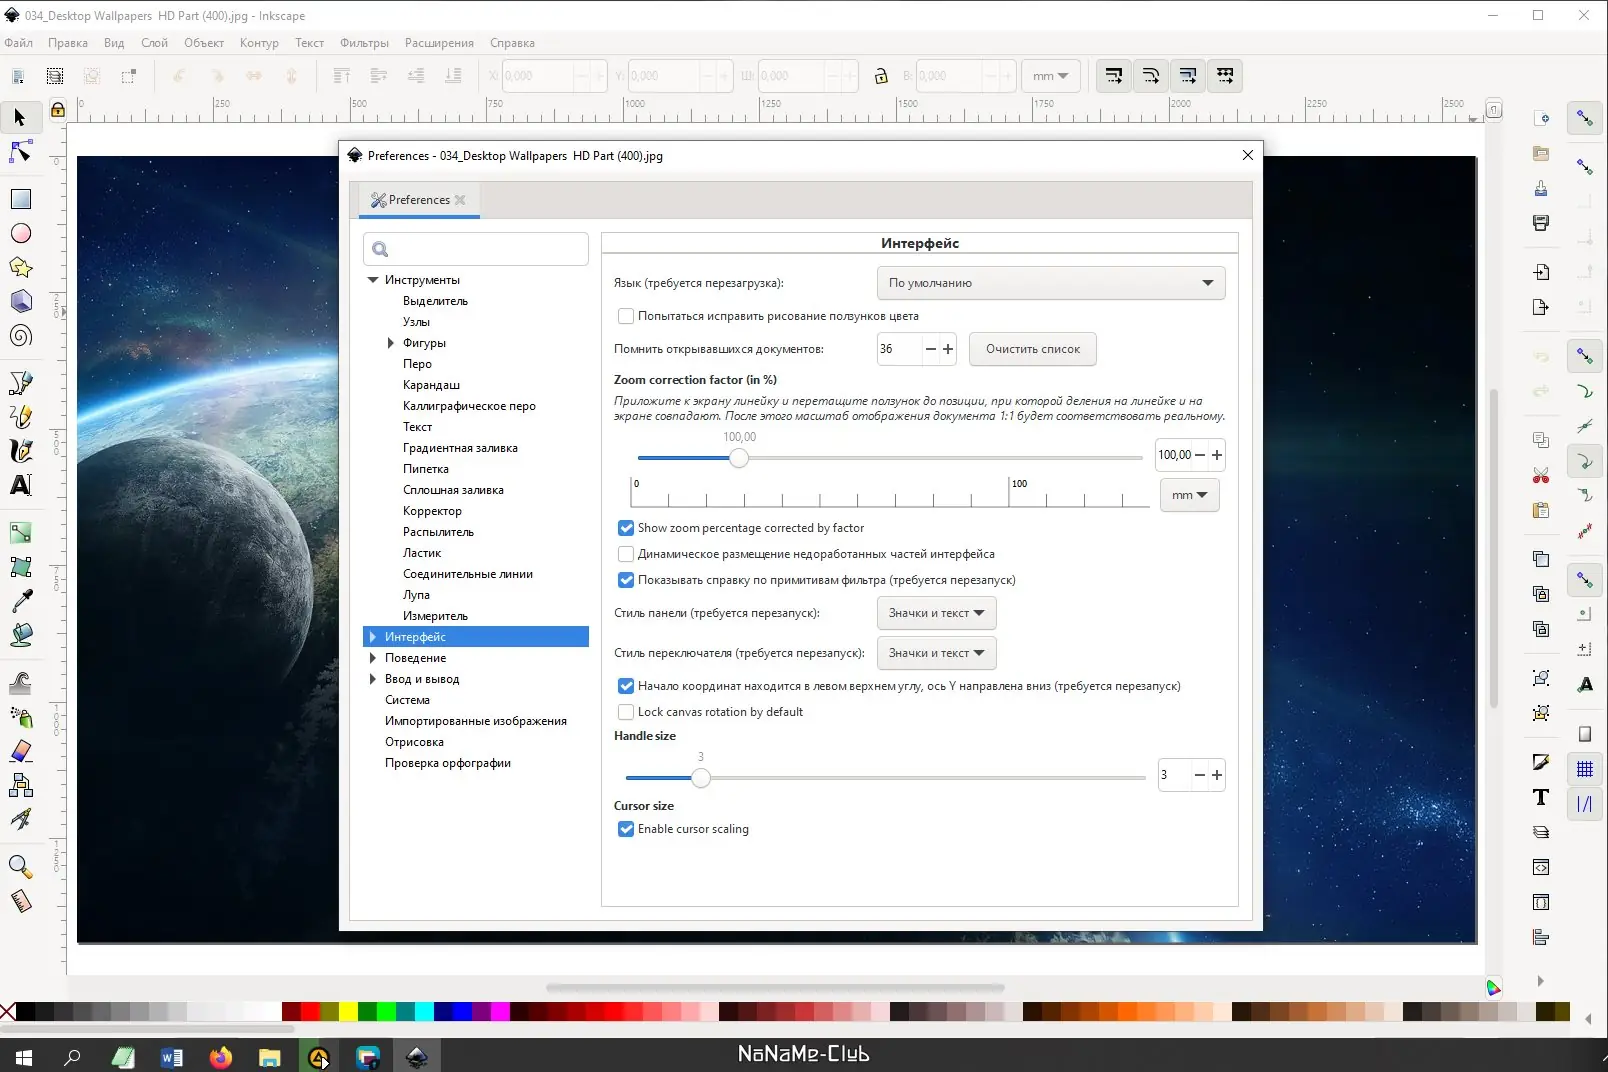Open the Расширения menu
1608x1072 pixels.
[x=439, y=43]
